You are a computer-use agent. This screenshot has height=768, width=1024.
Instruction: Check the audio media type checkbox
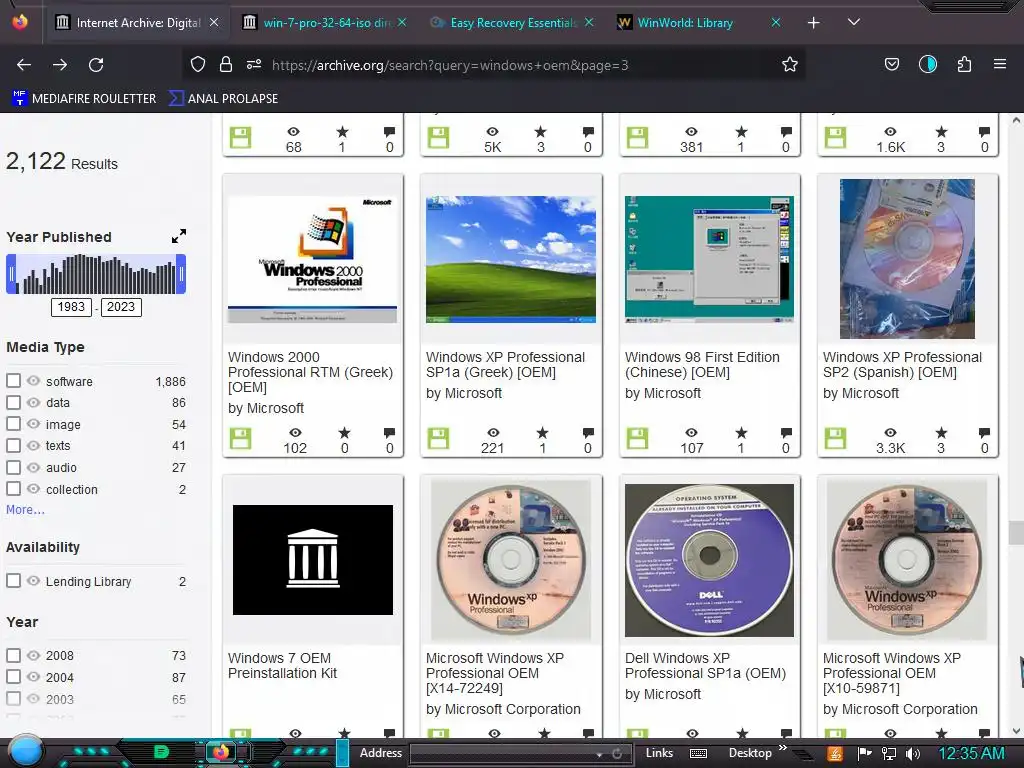pyautogui.click(x=14, y=467)
